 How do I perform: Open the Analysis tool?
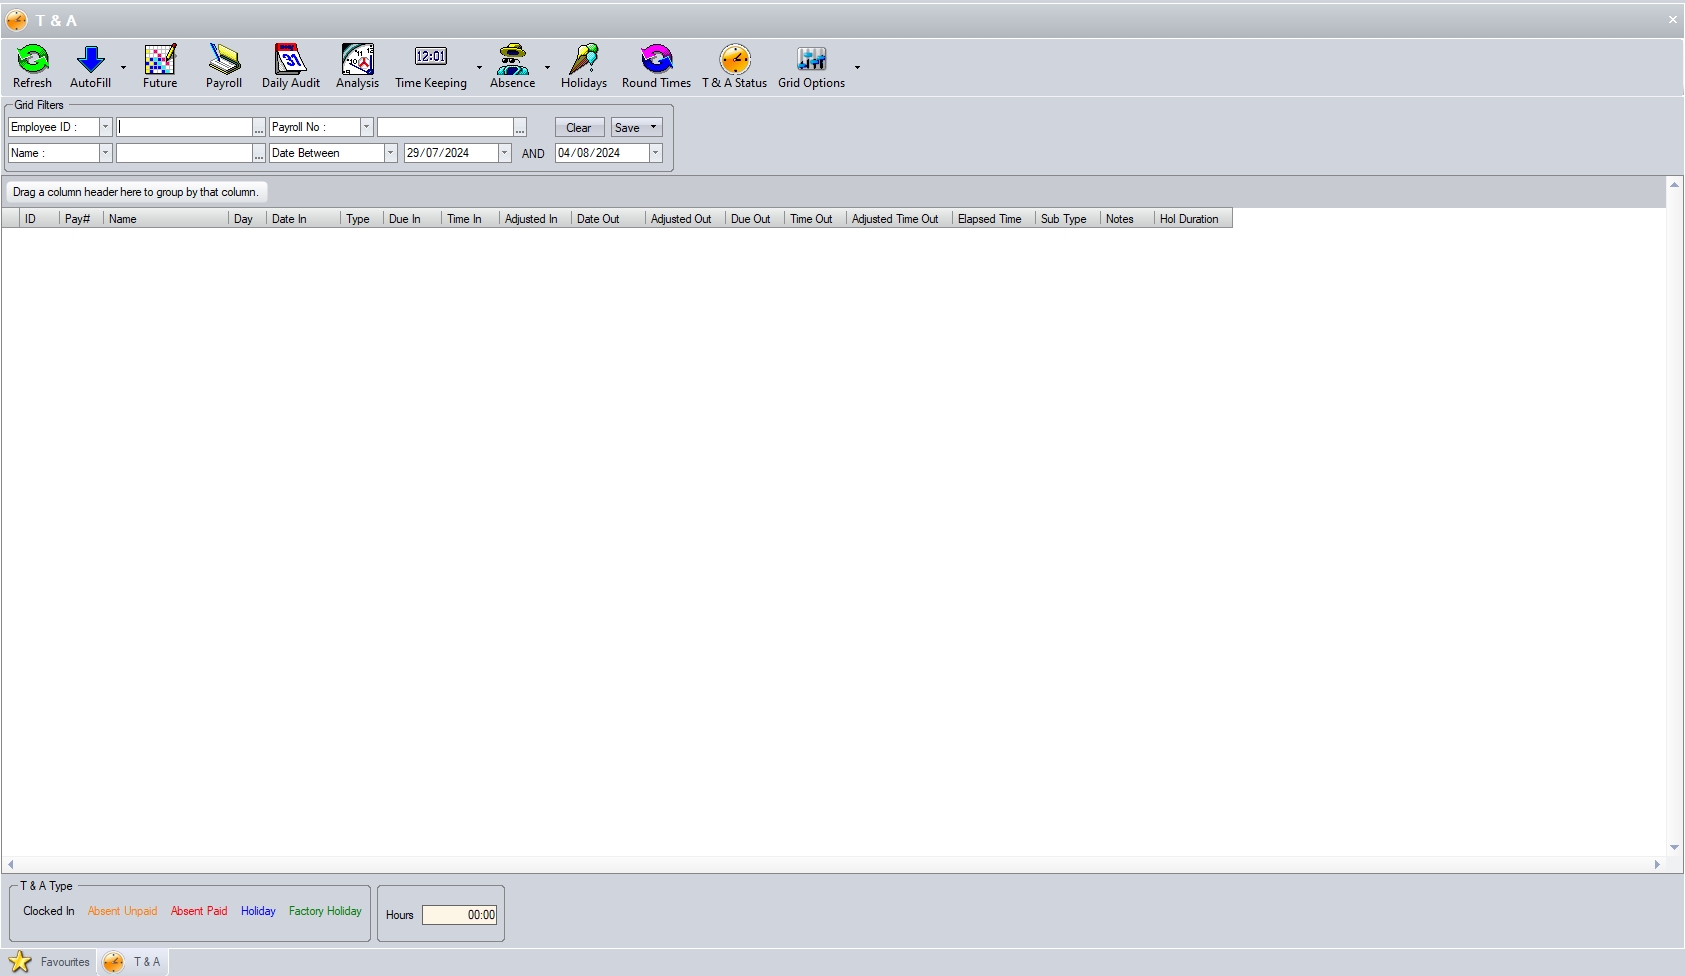(357, 61)
